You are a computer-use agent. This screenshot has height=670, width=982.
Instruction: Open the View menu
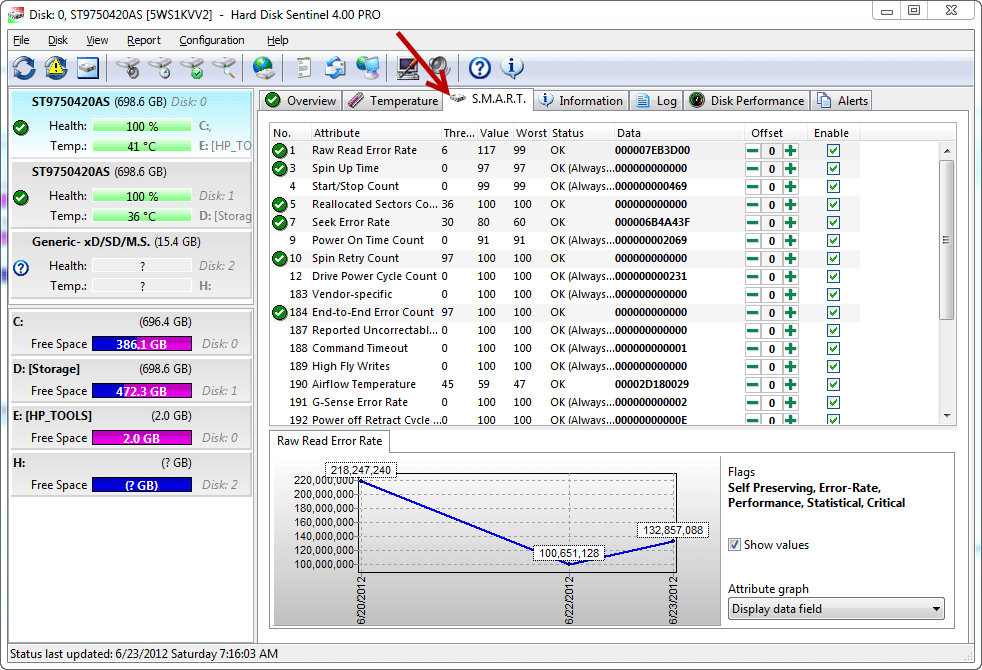(x=97, y=40)
